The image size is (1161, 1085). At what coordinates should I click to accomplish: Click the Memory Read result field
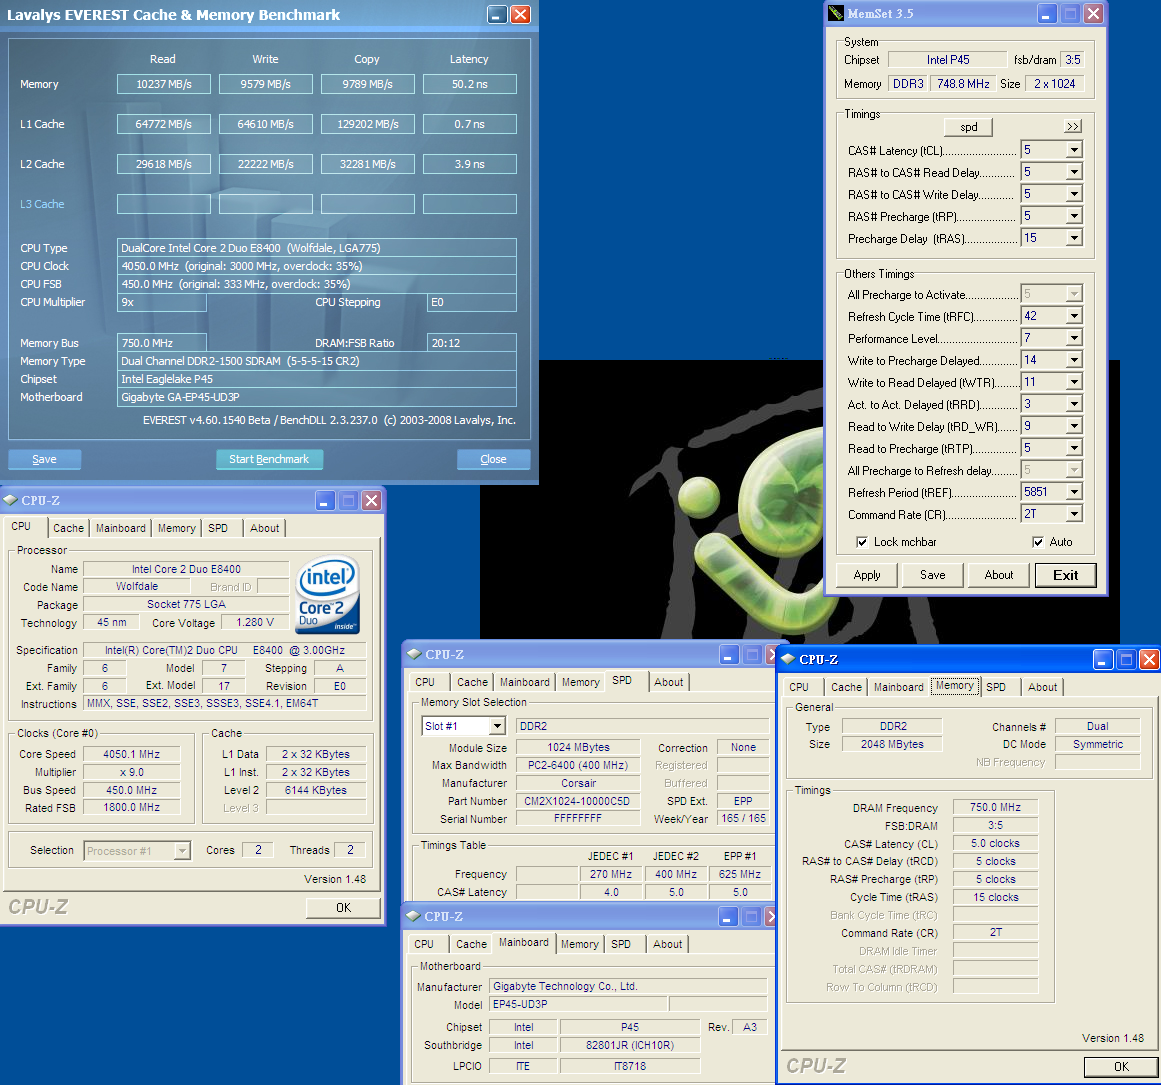163,84
